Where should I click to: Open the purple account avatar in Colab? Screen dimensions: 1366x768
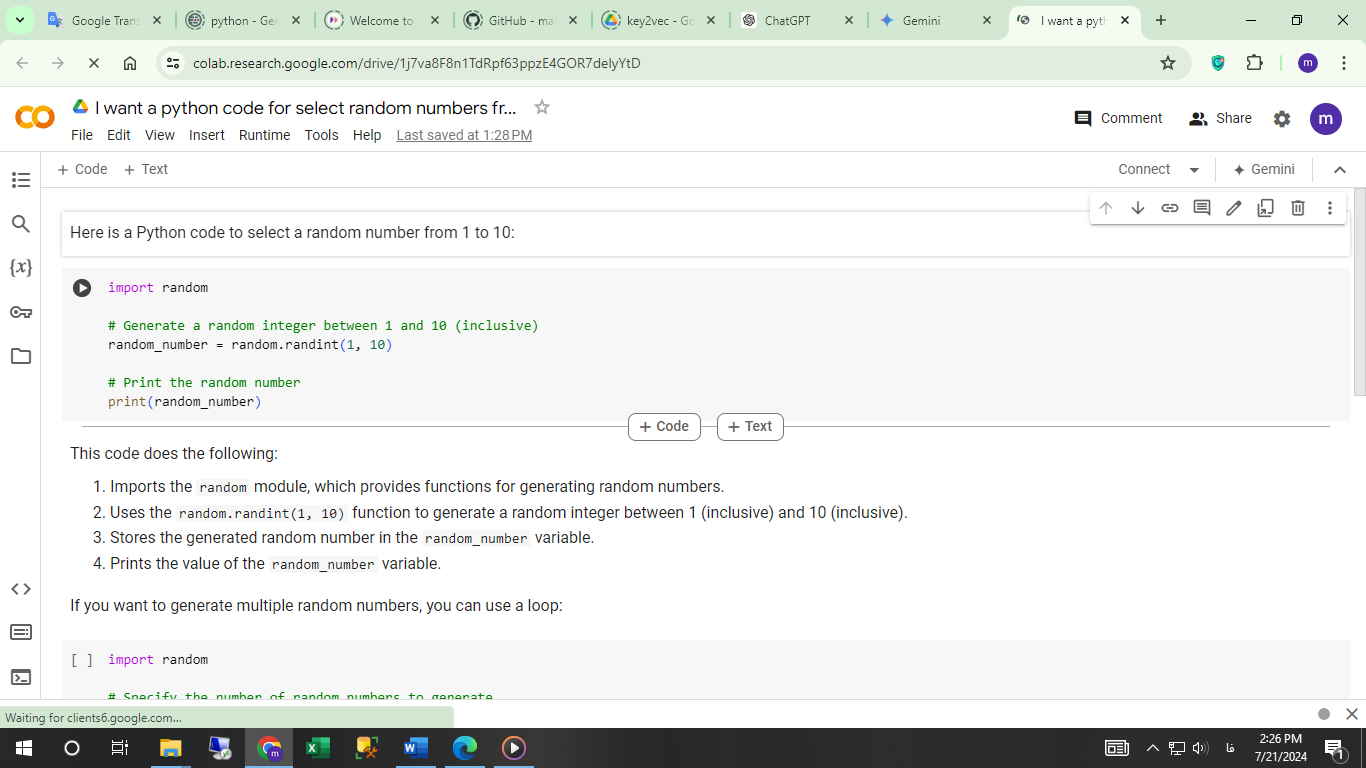1326,118
